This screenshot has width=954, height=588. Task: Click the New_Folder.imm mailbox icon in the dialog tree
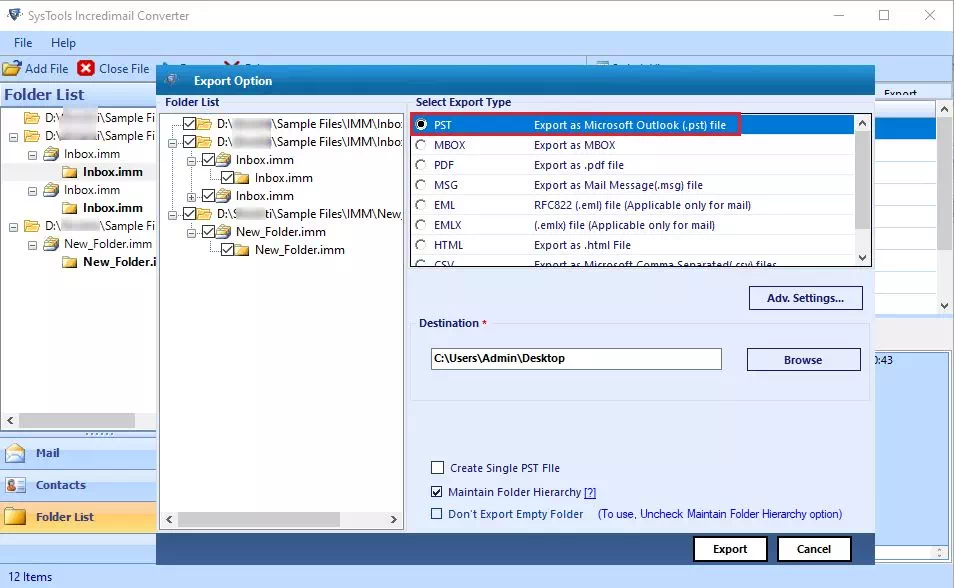[223, 232]
